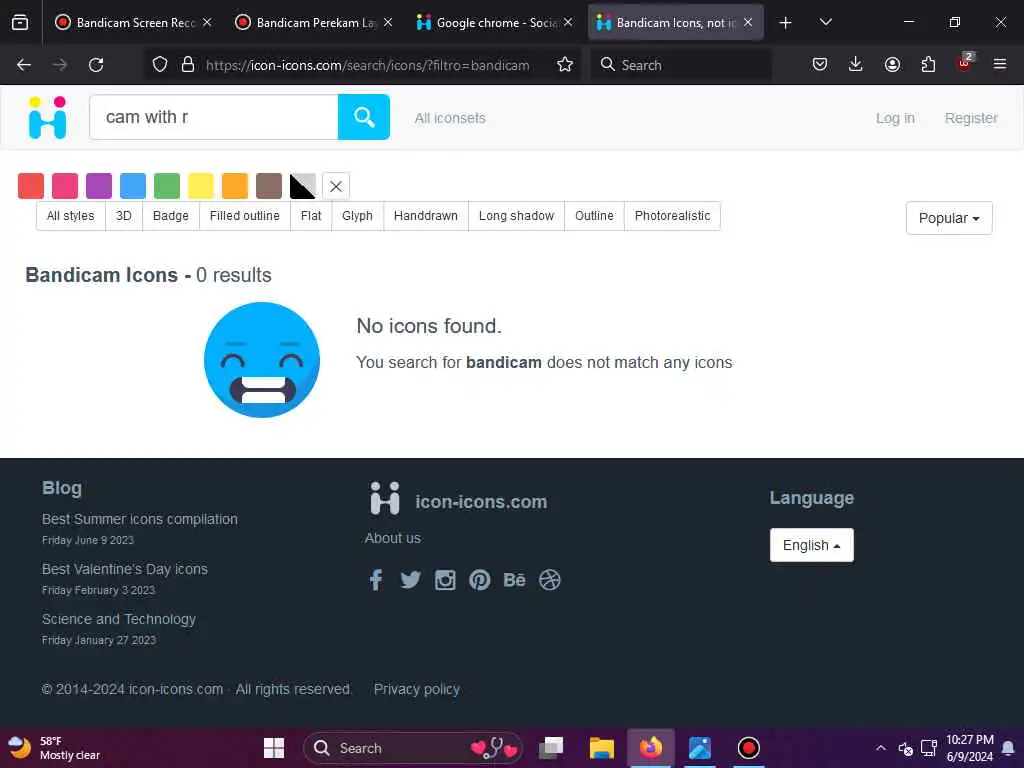Open the English language dropdown

pyautogui.click(x=812, y=545)
